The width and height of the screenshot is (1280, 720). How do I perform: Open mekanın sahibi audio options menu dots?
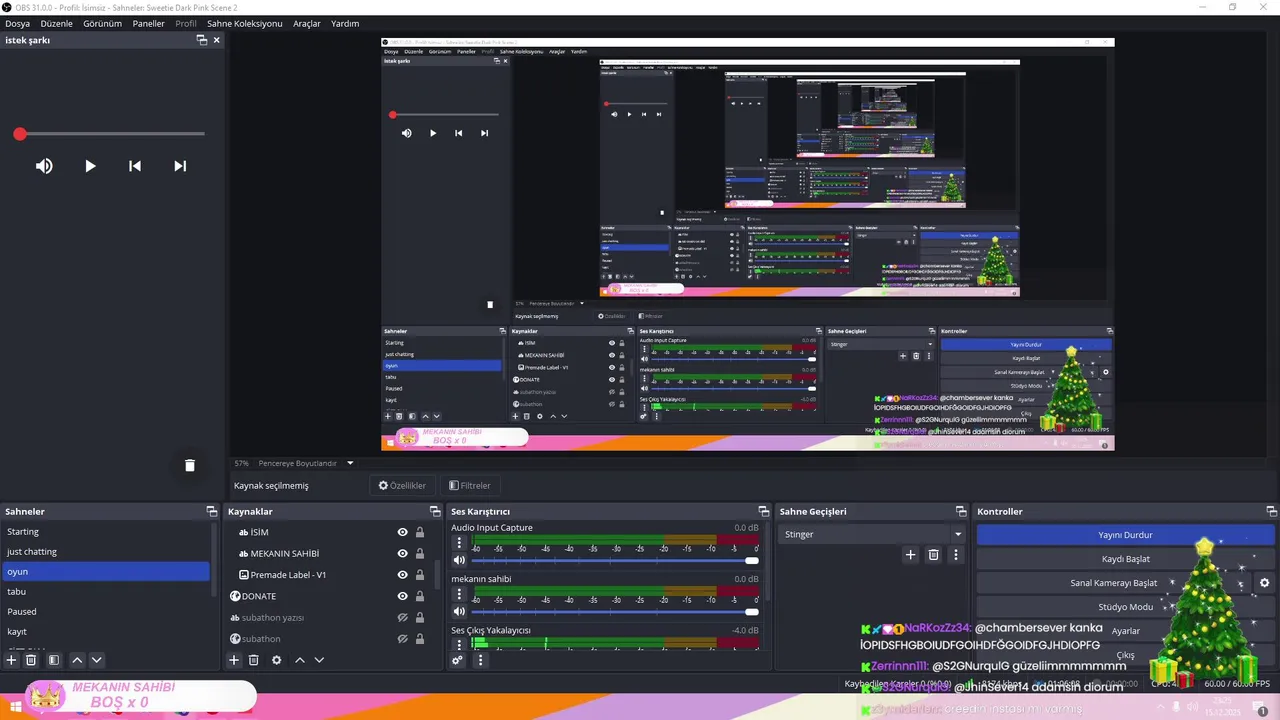[459, 595]
